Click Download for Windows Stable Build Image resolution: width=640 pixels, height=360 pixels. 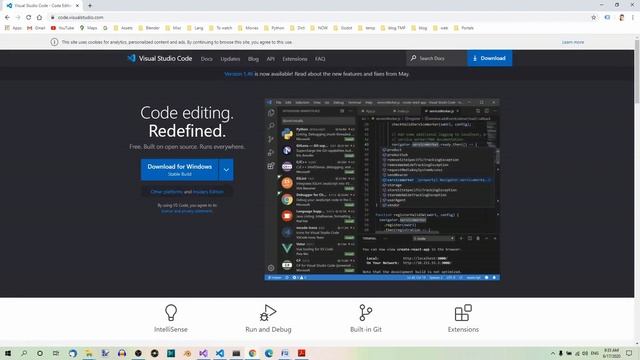[x=180, y=169]
